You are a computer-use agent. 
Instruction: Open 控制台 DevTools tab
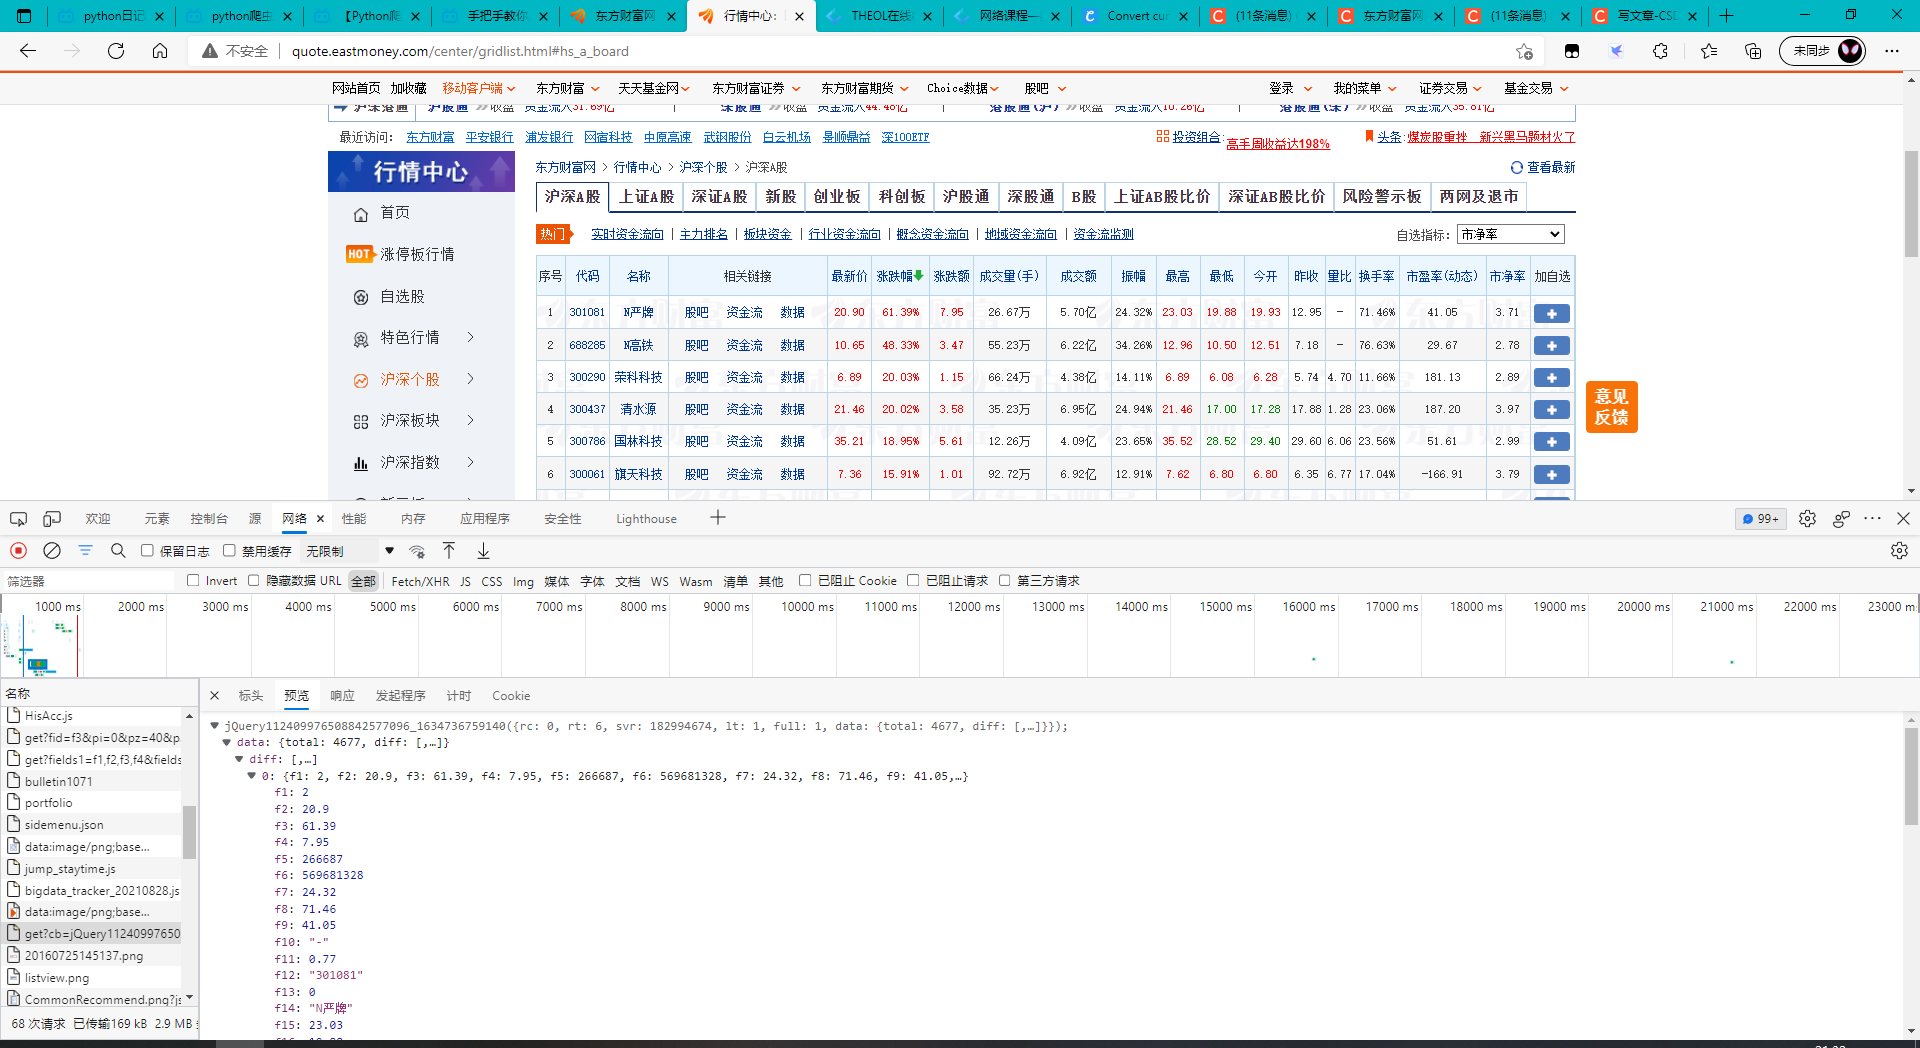click(x=209, y=519)
